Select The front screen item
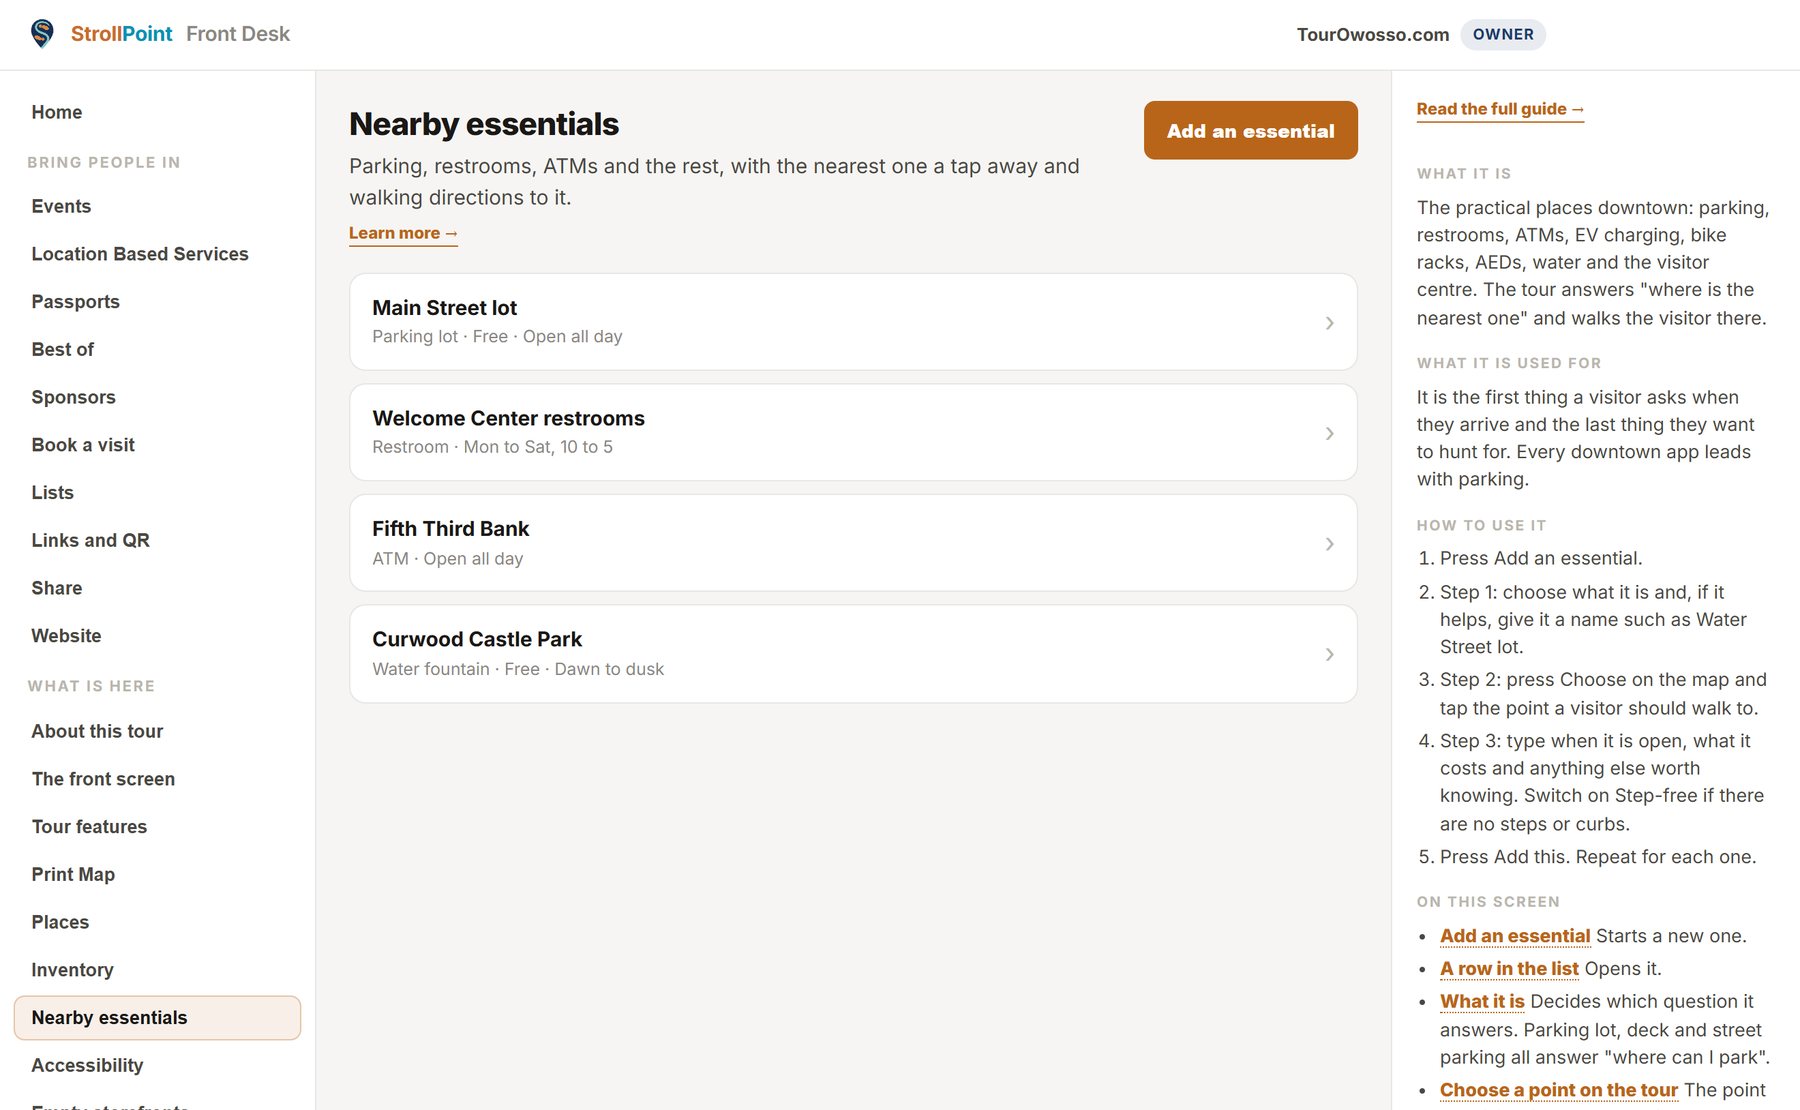The width and height of the screenshot is (1800, 1110). point(157,779)
